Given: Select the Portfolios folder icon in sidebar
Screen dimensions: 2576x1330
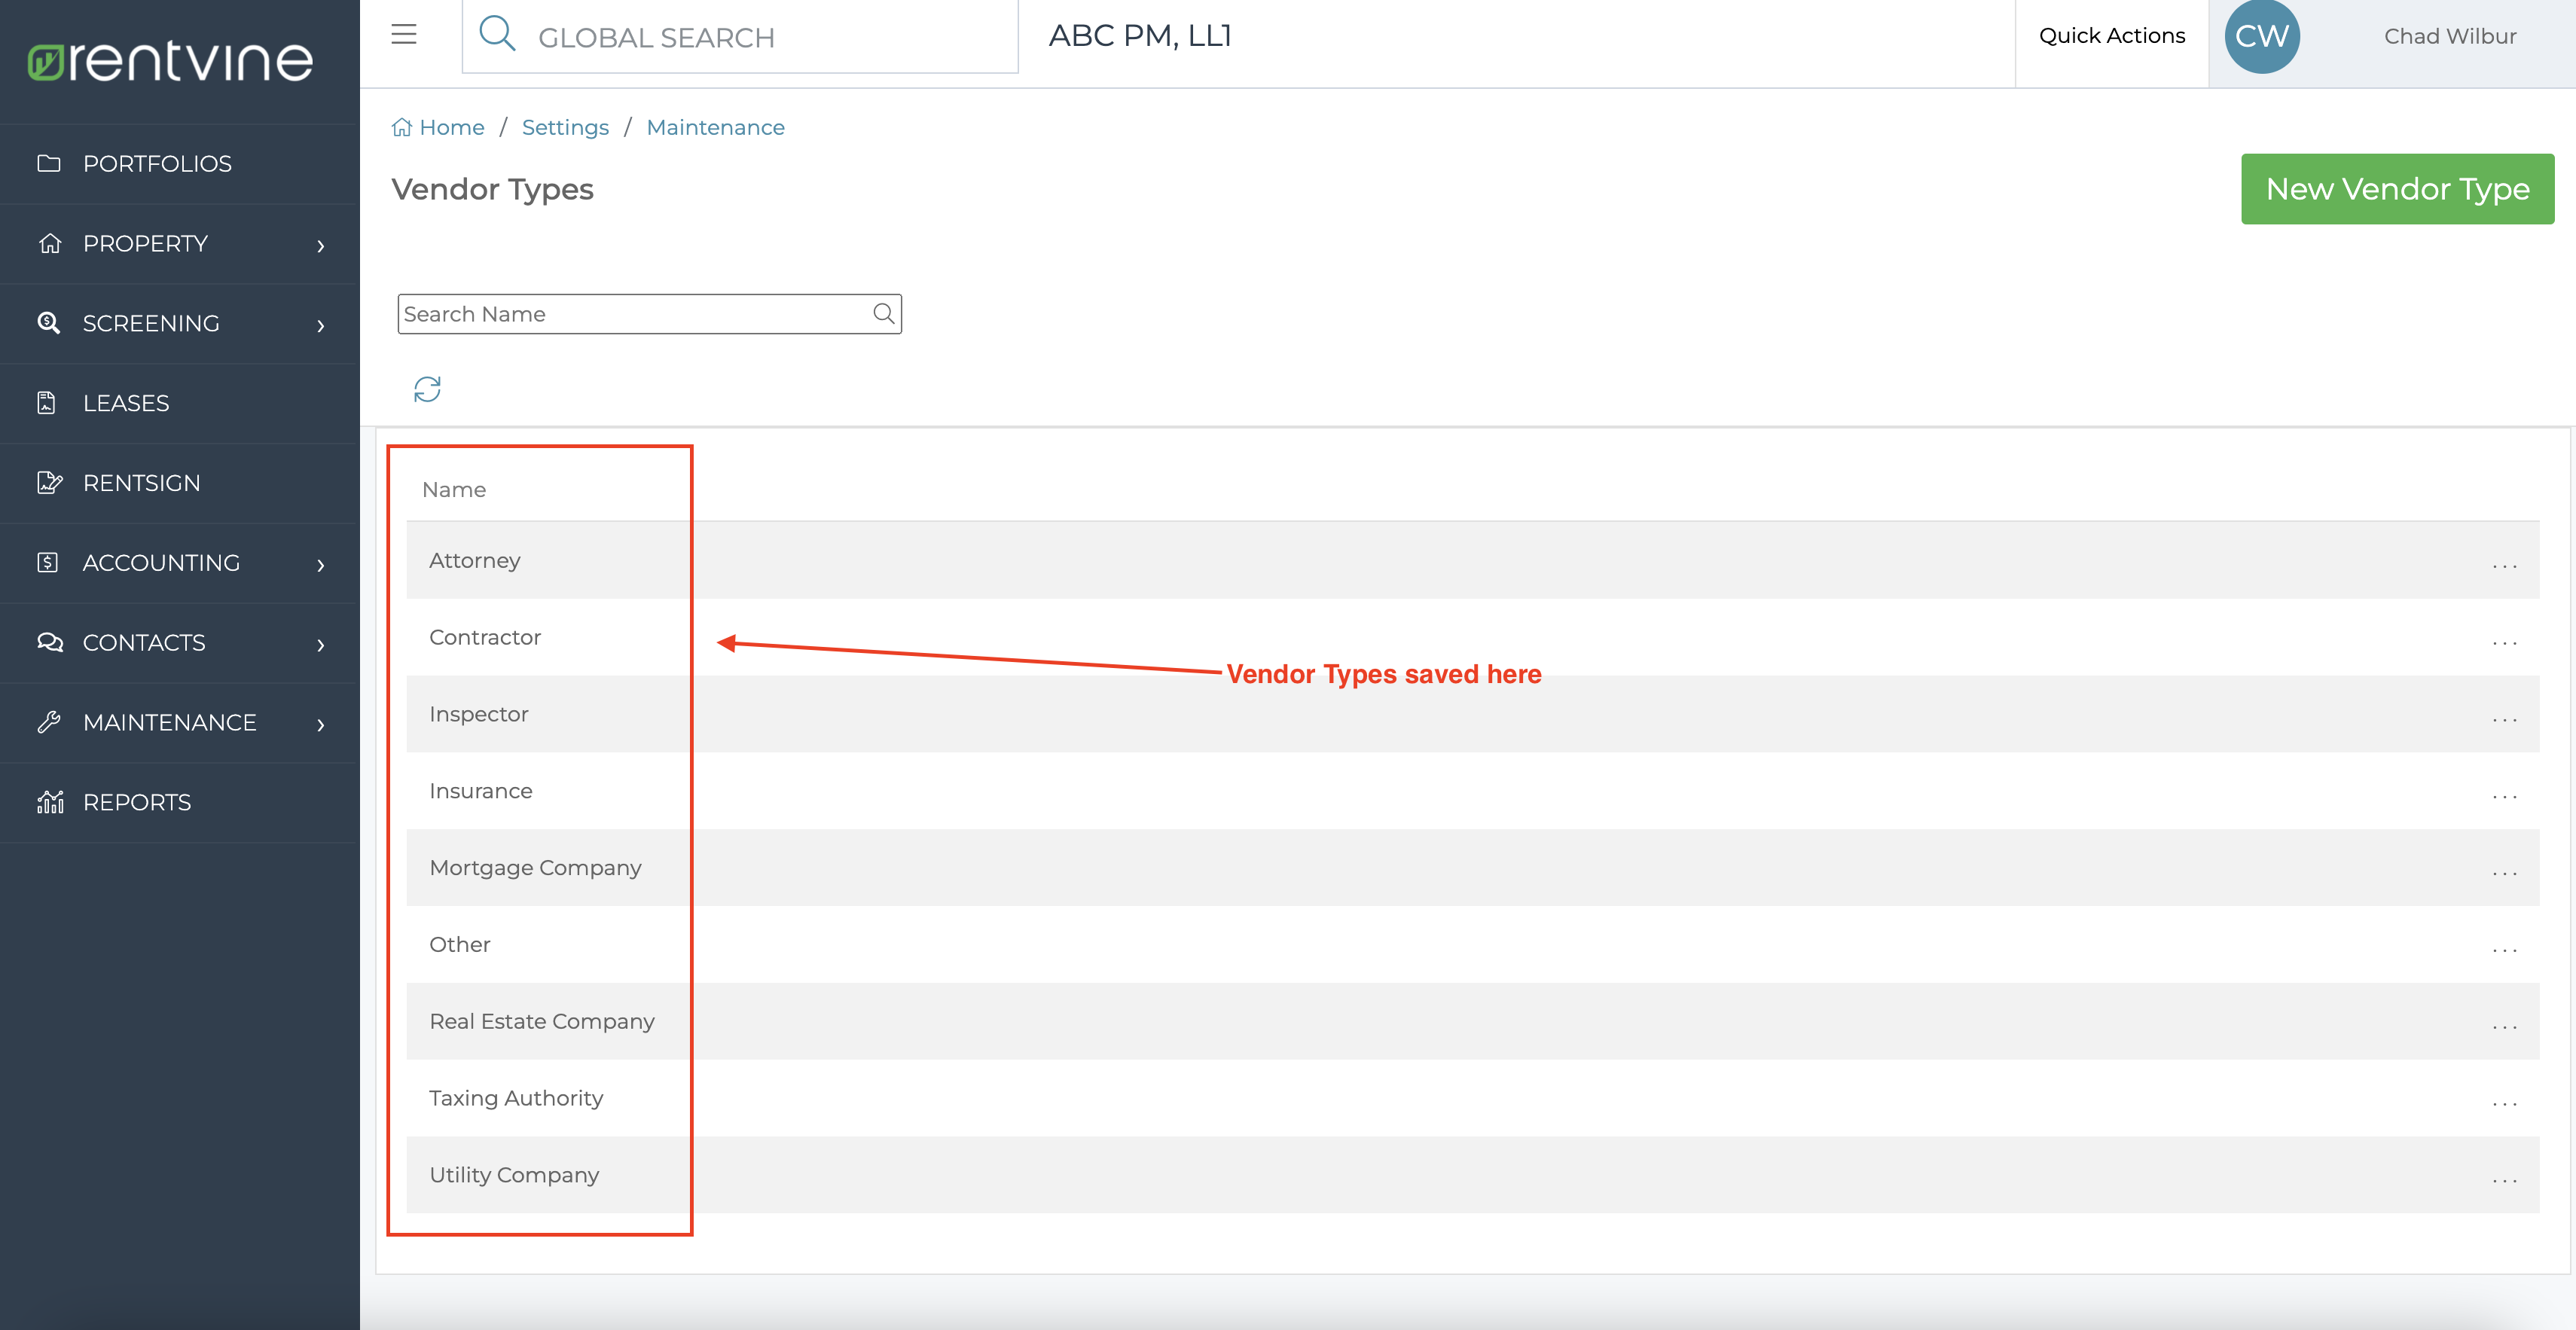Looking at the screenshot, I should [x=50, y=163].
